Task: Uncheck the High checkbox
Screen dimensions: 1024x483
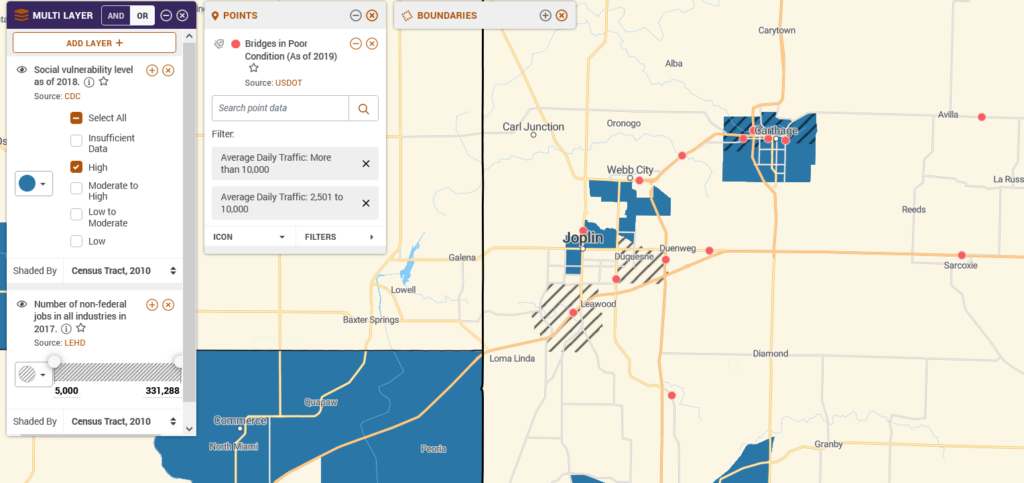Action: pos(76,166)
